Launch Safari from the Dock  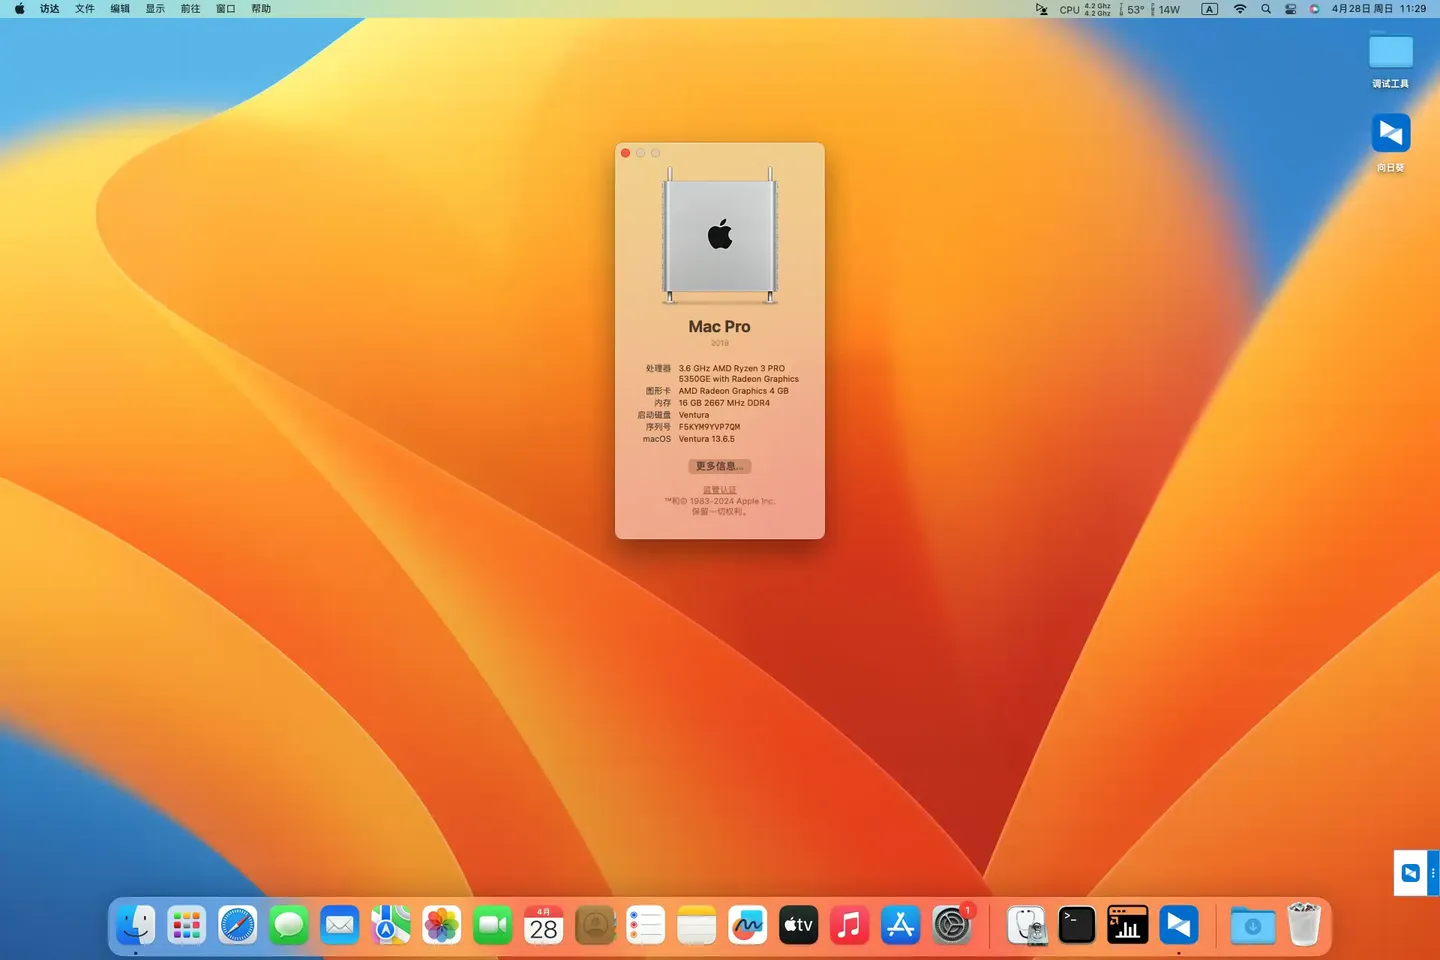pyautogui.click(x=238, y=925)
